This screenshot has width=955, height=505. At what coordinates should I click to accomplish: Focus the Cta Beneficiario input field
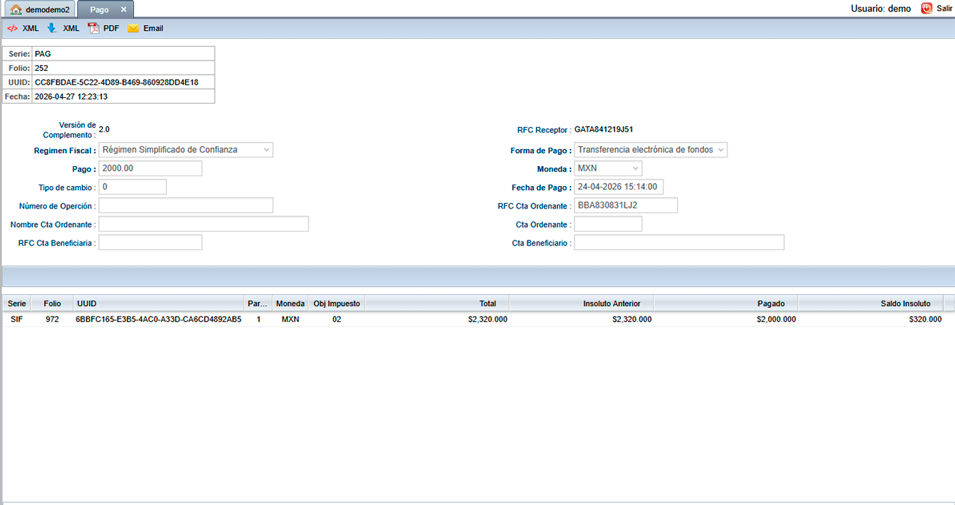point(679,243)
